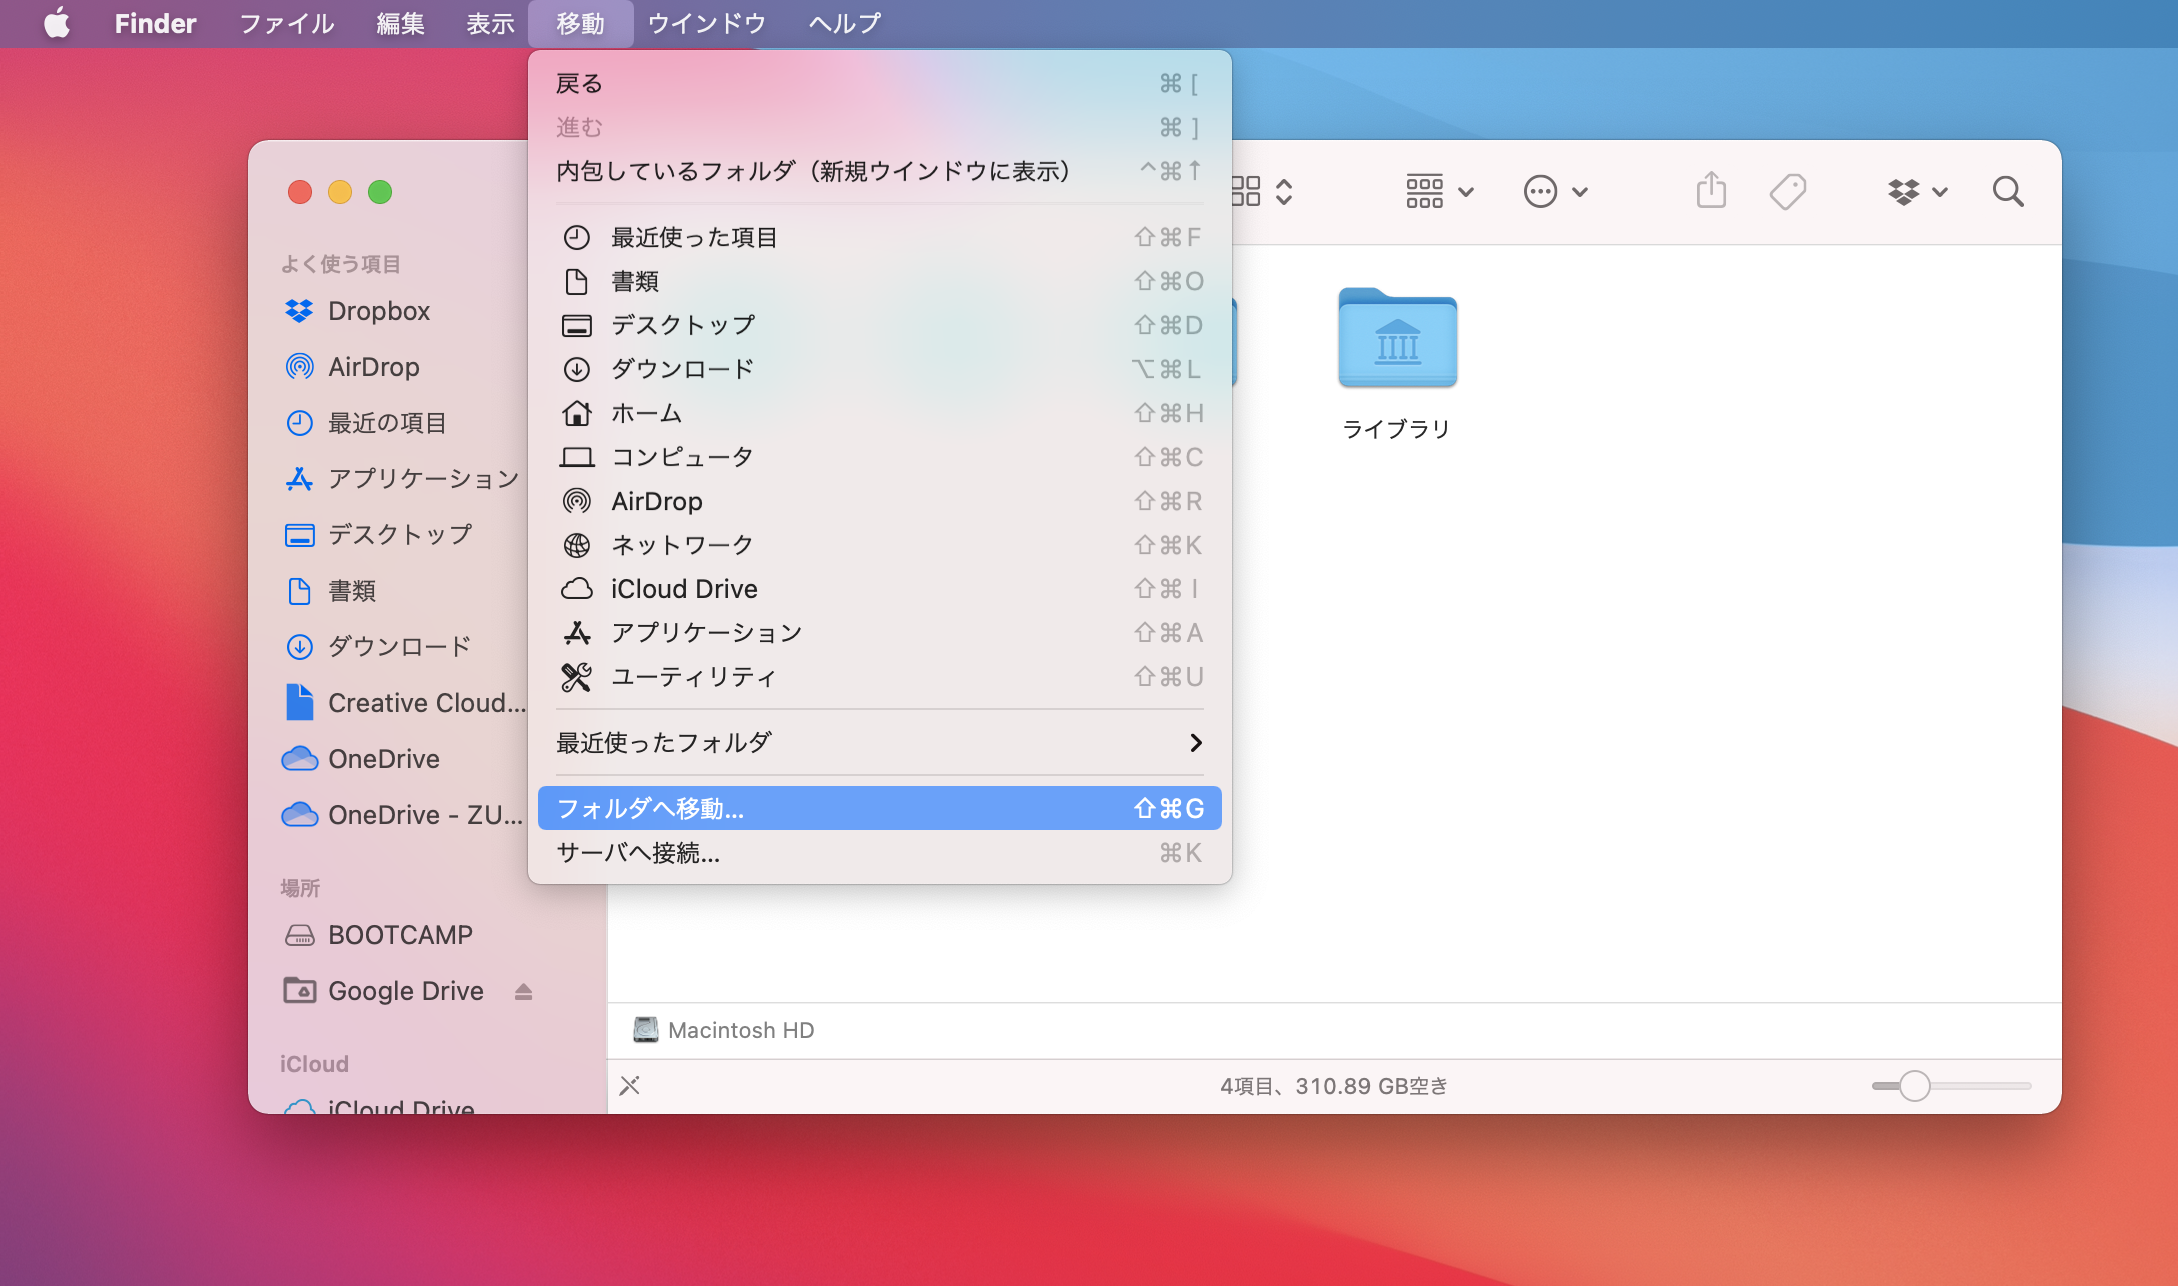Open the search magnifier in the Finder toolbar
2178x1286 pixels.
[x=2008, y=191]
